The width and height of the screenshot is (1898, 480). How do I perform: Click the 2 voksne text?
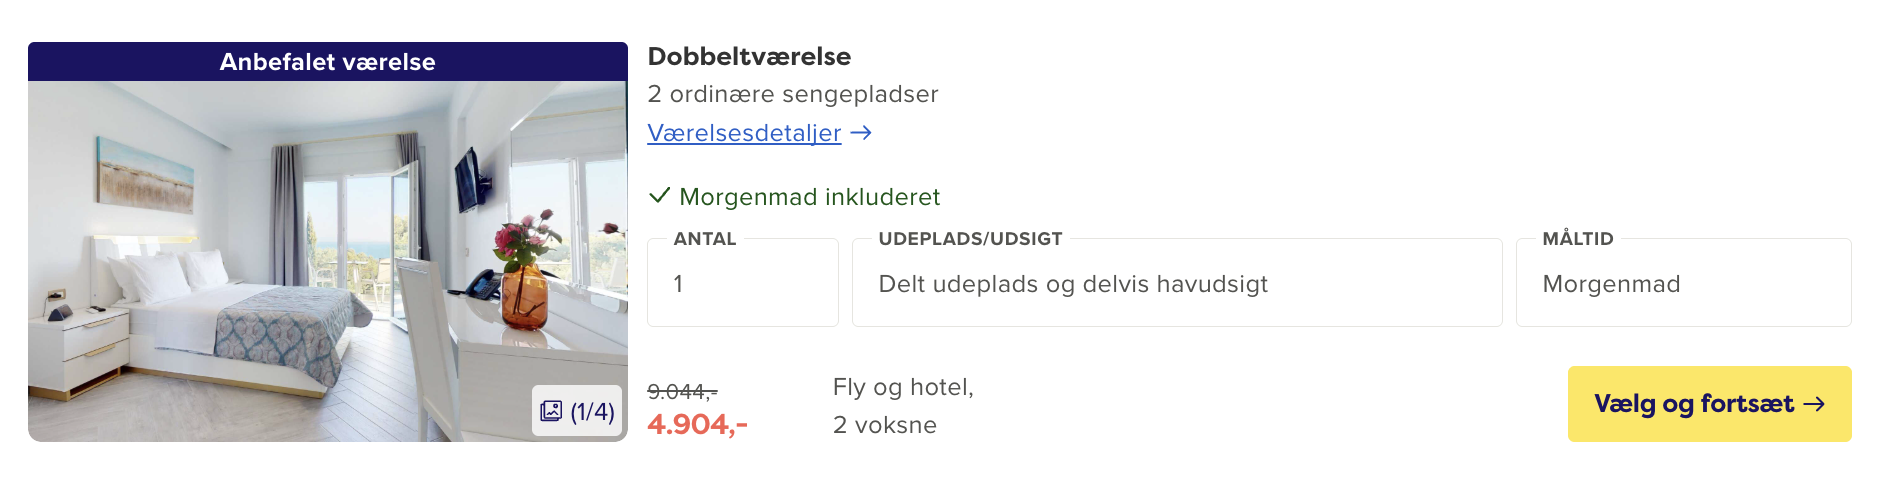[884, 425]
